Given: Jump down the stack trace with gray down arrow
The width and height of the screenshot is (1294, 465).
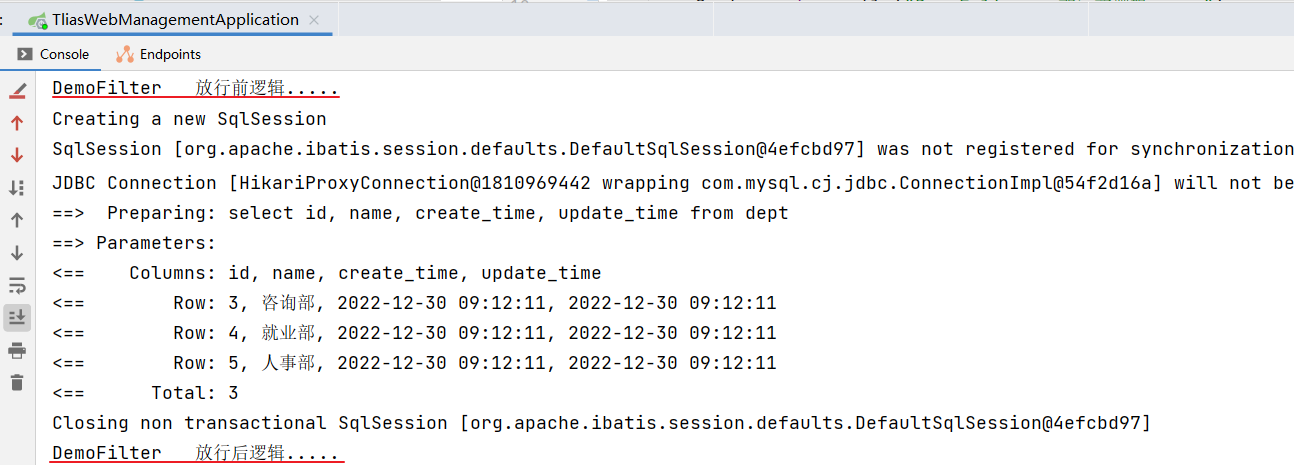Looking at the screenshot, I should [17, 252].
